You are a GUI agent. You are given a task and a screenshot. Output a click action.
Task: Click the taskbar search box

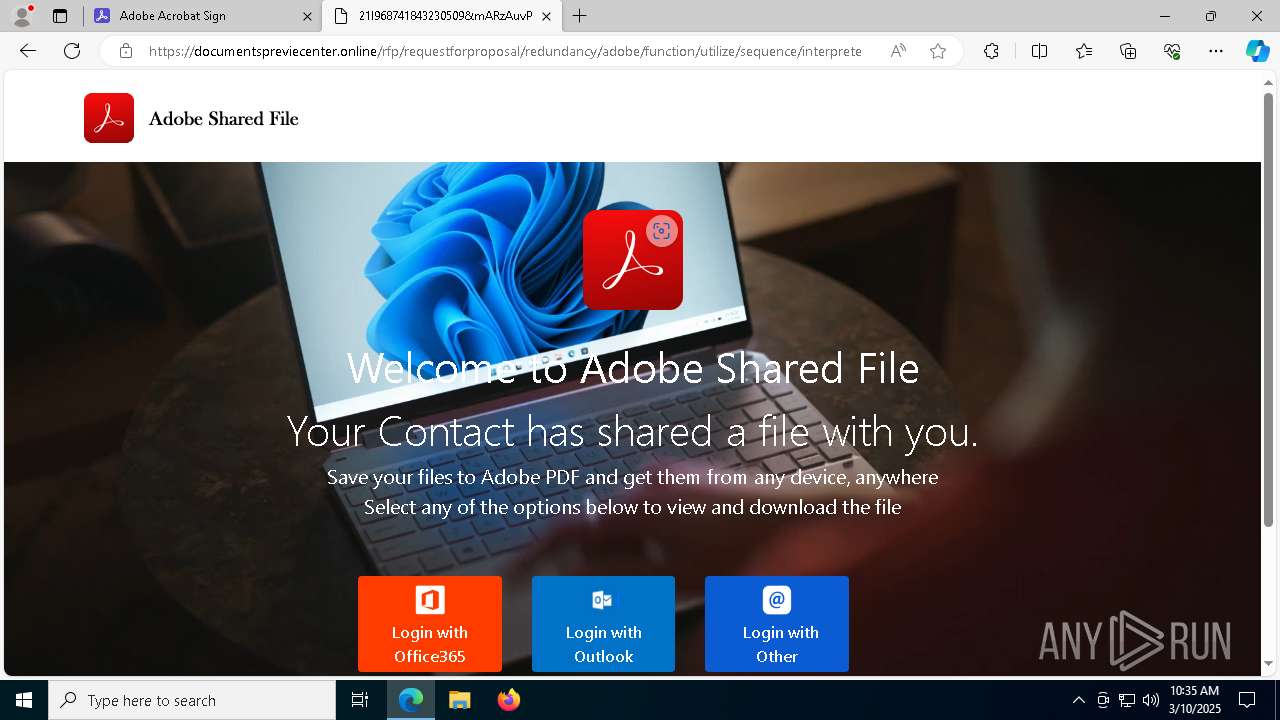(x=192, y=700)
